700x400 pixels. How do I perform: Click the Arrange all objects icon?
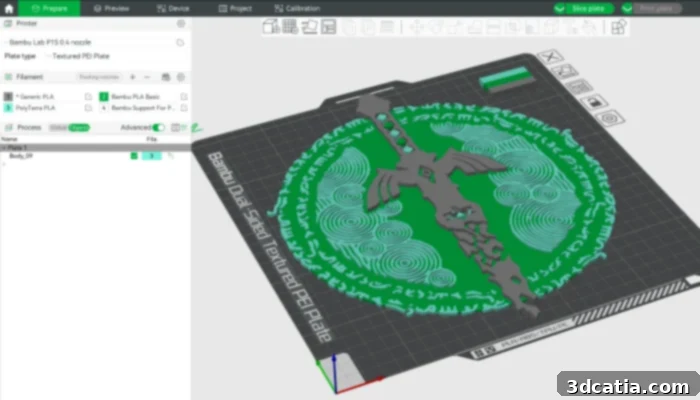tap(329, 27)
